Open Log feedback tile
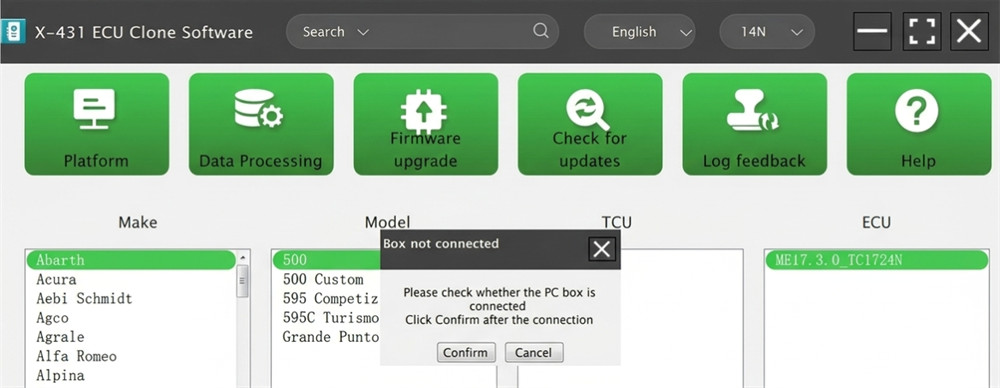This screenshot has height=388, width=1000. 754,124
